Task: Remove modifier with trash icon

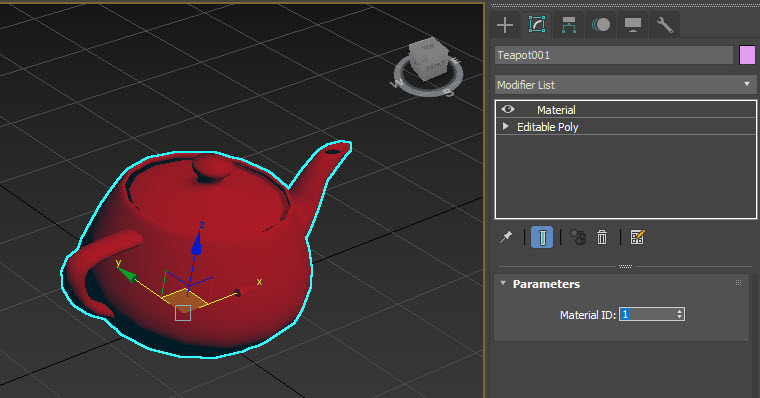Action: 602,237
